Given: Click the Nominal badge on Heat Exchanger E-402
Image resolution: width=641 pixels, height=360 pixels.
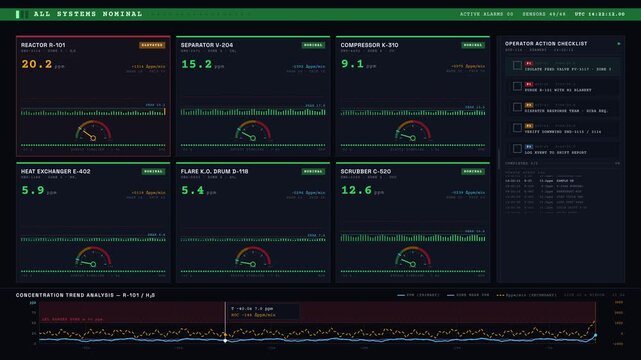Looking at the screenshot, I should pyautogui.click(x=153, y=171).
